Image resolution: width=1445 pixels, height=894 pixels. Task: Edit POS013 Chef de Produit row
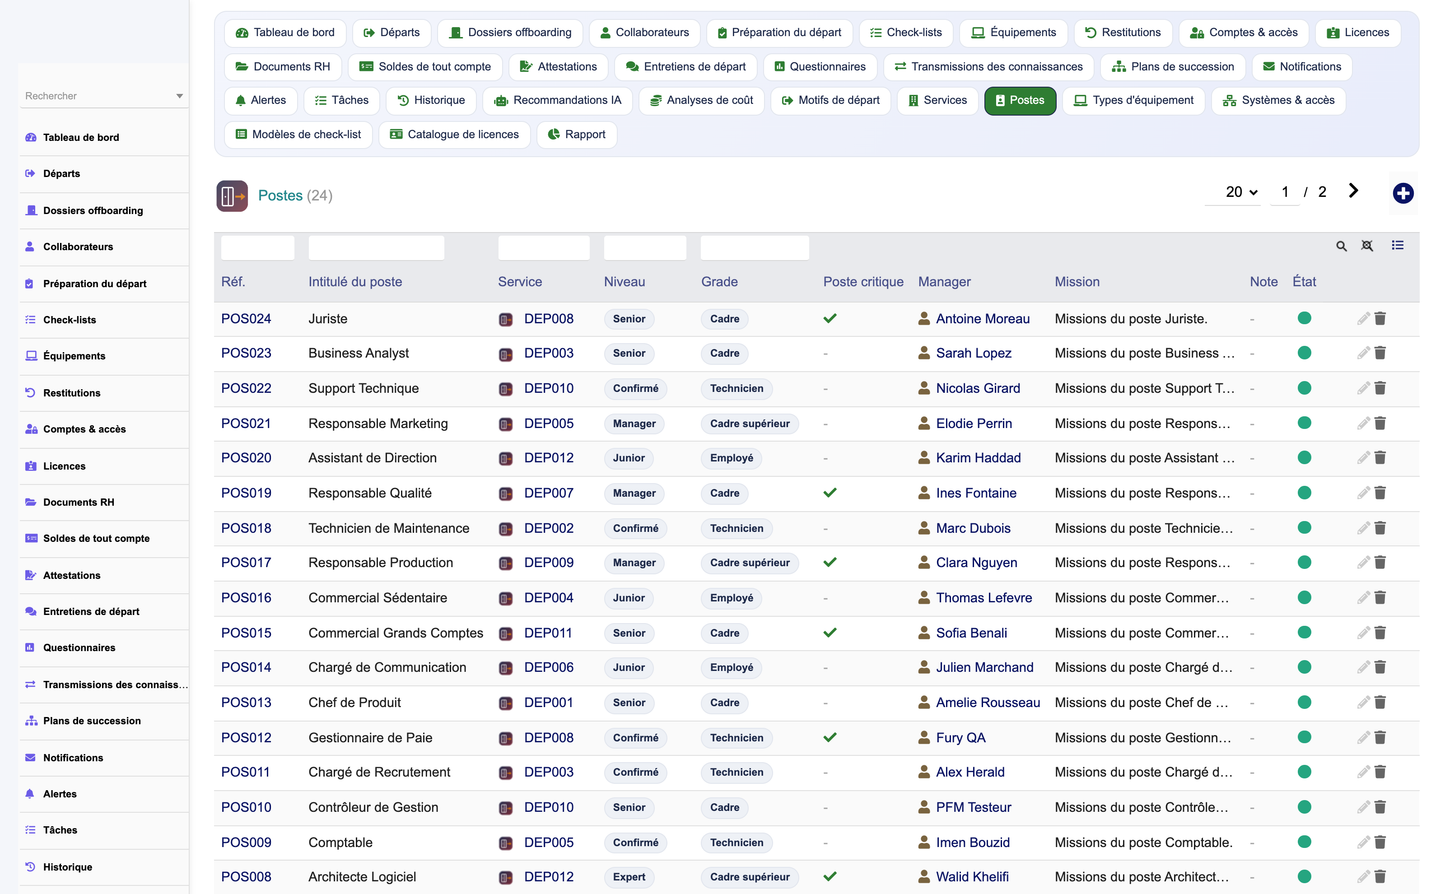1363,702
